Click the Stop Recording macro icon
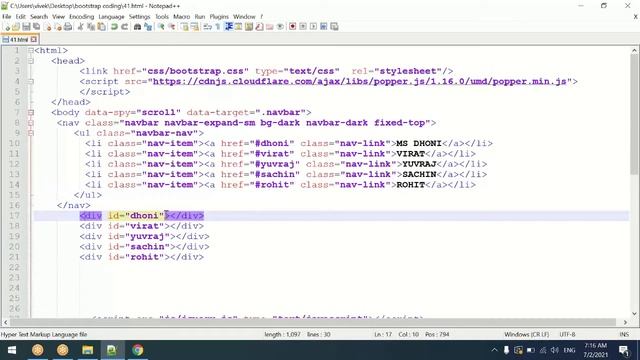Viewport: 640px width, 360px height. [303, 27]
